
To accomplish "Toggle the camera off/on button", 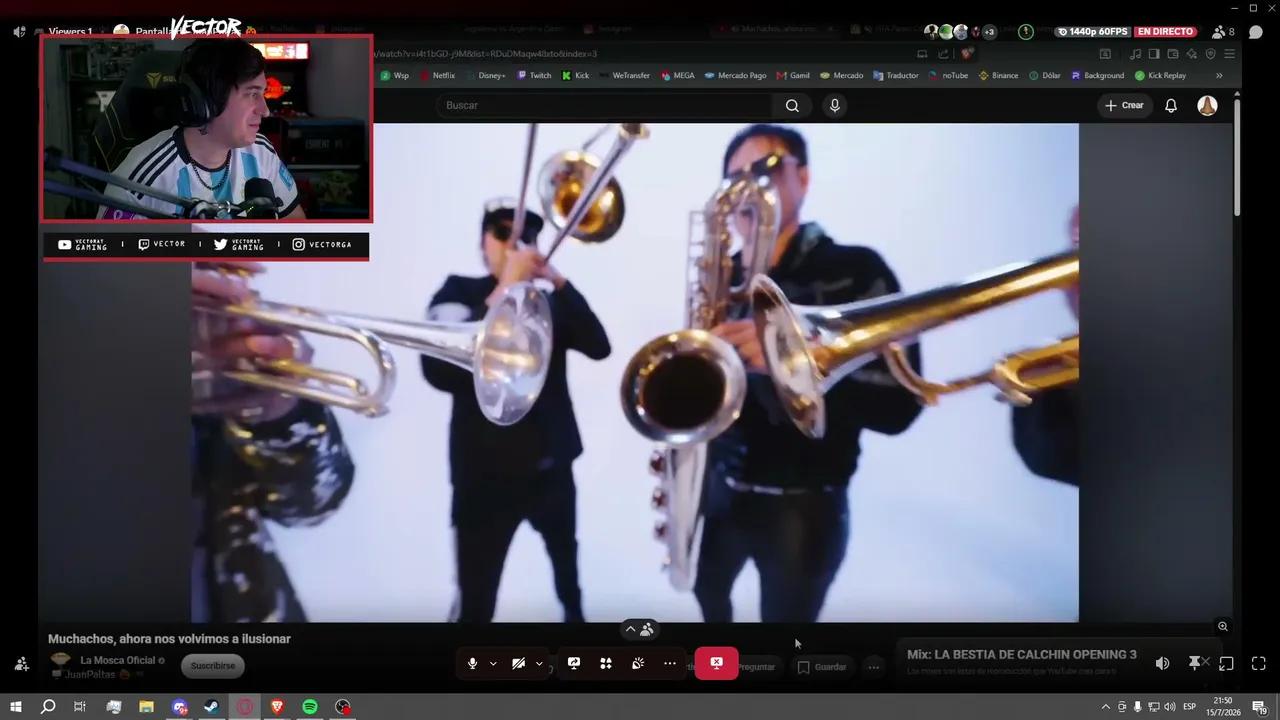I will pos(518,663).
